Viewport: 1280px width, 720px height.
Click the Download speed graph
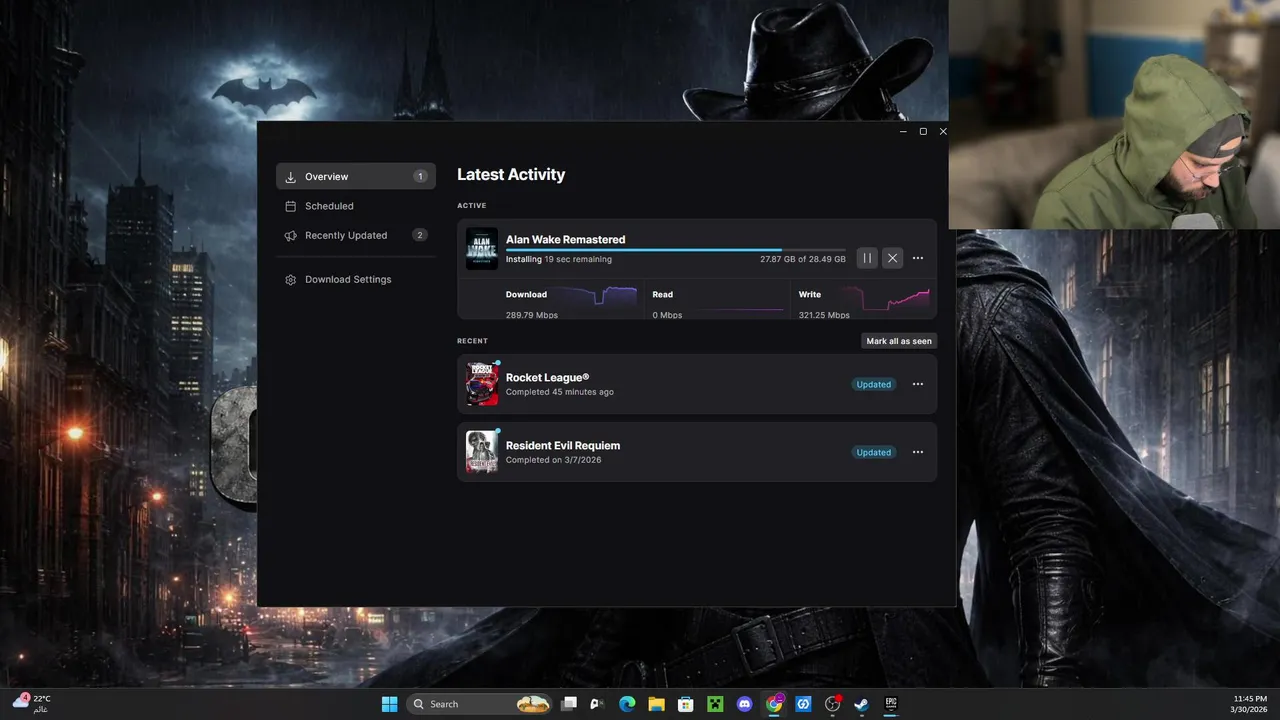coord(597,296)
